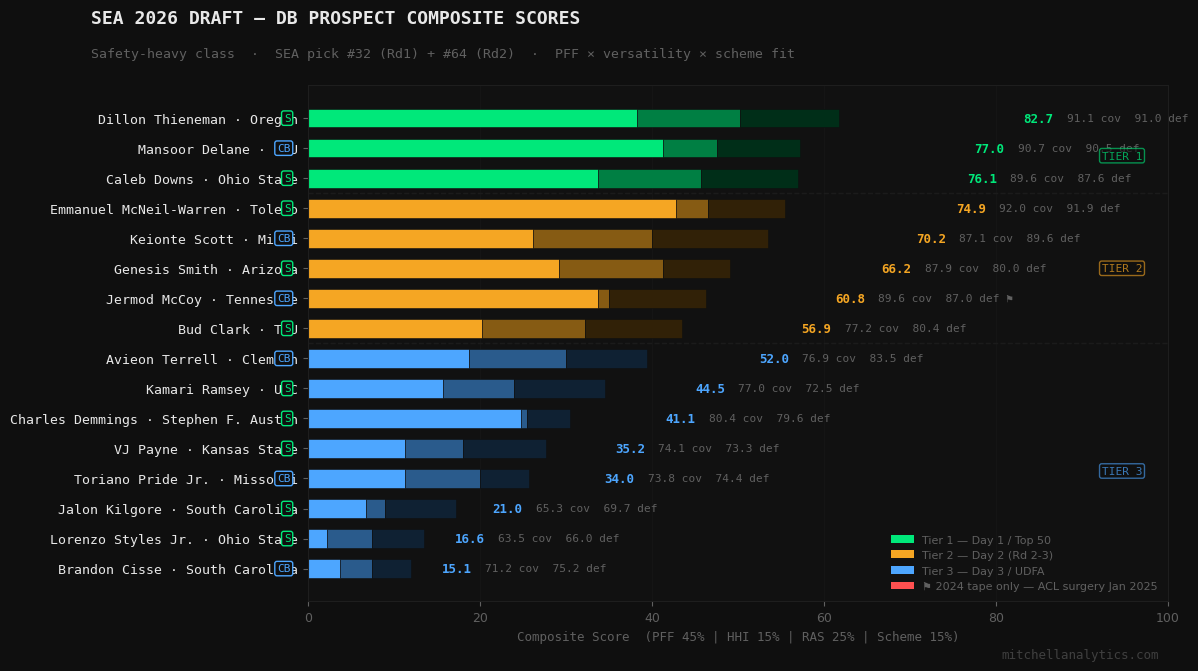Click the S badge beside Emmanuel McNeil-Warren
1198x671 pixels.
tap(287, 208)
